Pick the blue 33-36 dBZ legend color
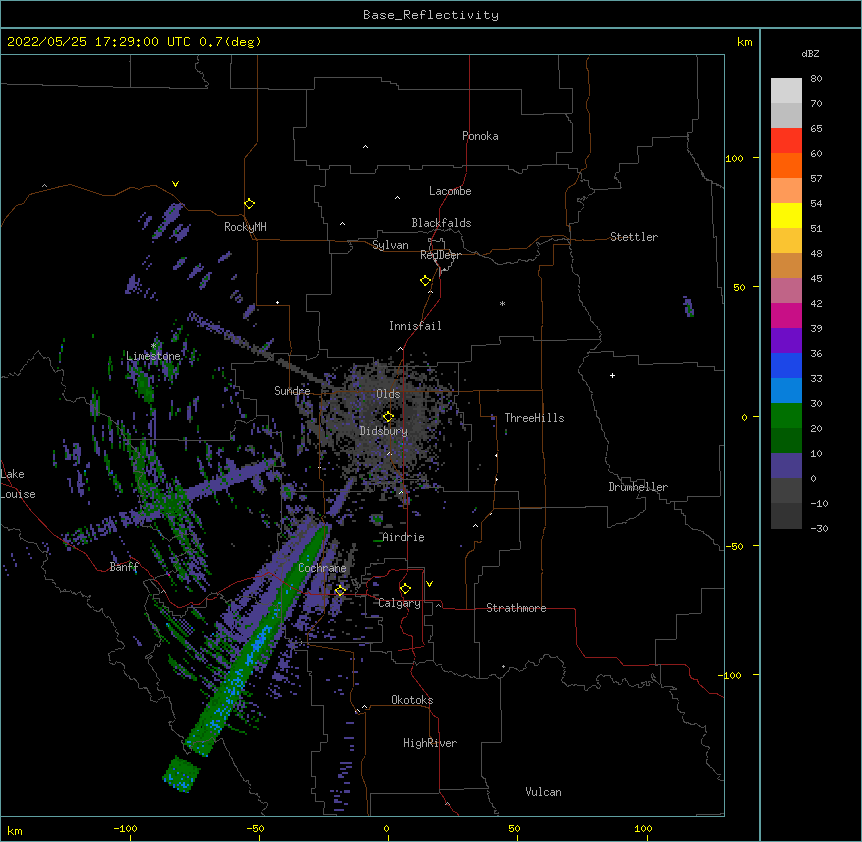This screenshot has height=842, width=862. tap(786, 365)
